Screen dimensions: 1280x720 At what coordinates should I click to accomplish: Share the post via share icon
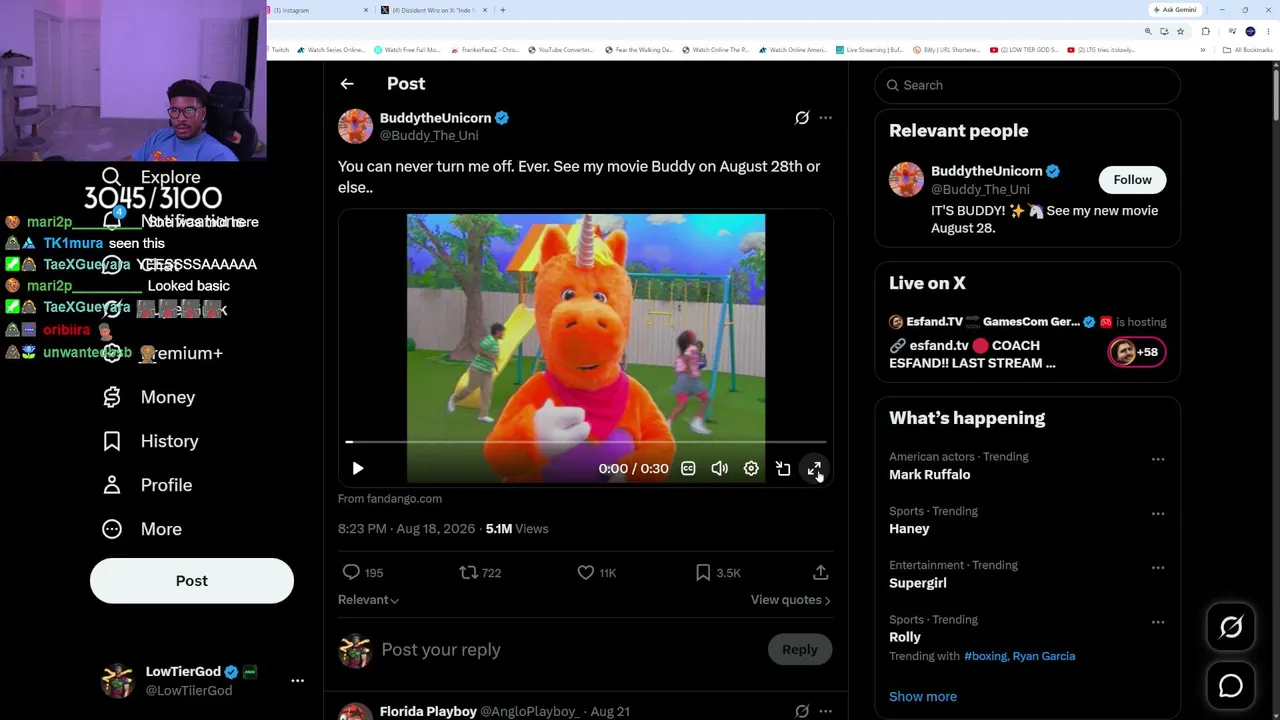[820, 572]
